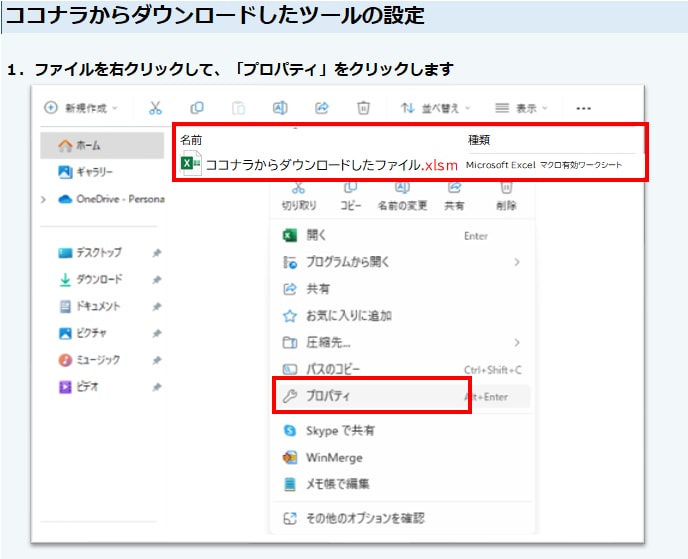Click the paste icon in top toolbar
Image resolution: width=688 pixels, height=559 pixels.
pyautogui.click(x=238, y=108)
